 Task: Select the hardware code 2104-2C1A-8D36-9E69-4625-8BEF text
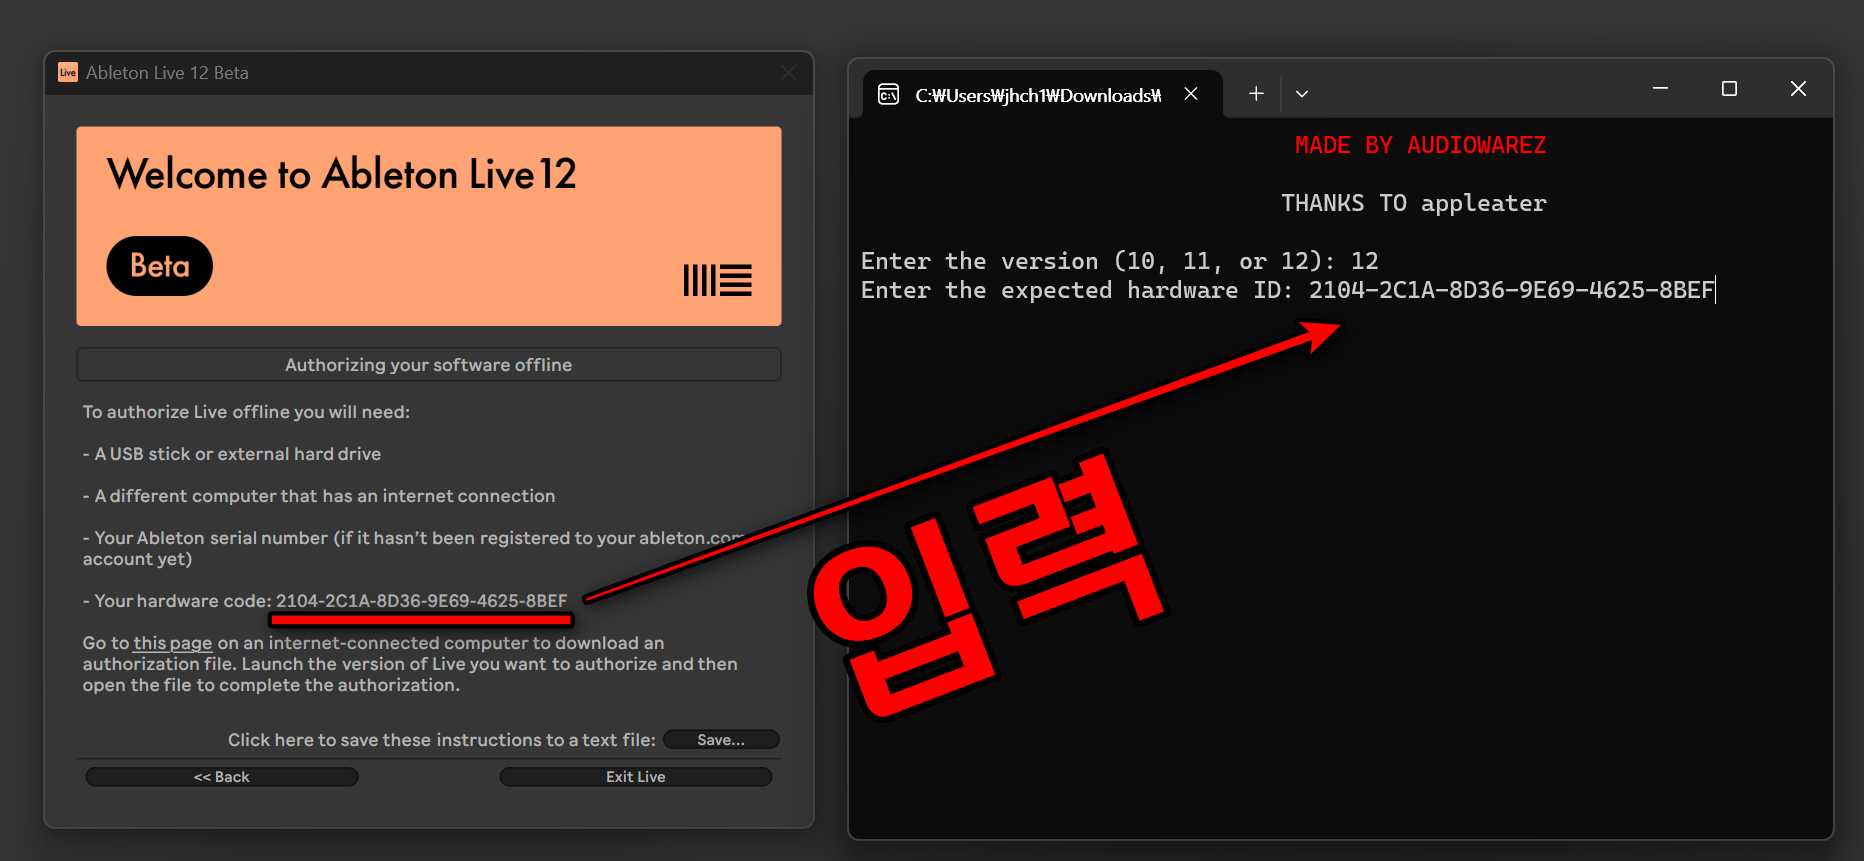[422, 601]
